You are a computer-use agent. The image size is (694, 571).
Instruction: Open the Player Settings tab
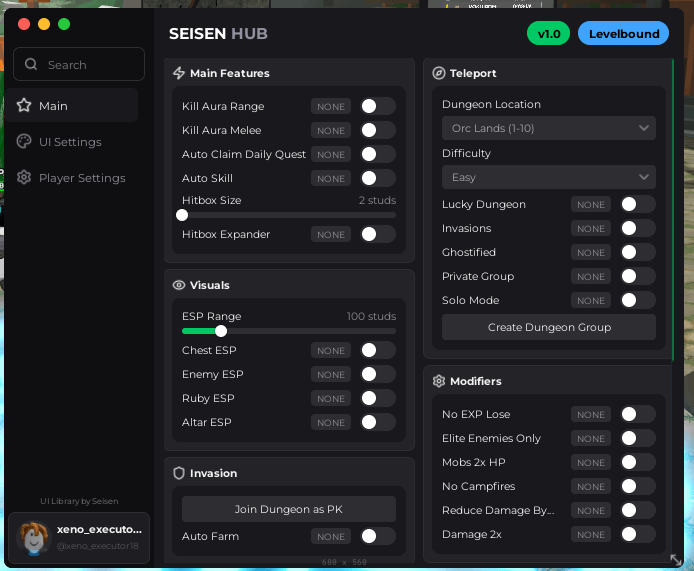tap(72, 177)
